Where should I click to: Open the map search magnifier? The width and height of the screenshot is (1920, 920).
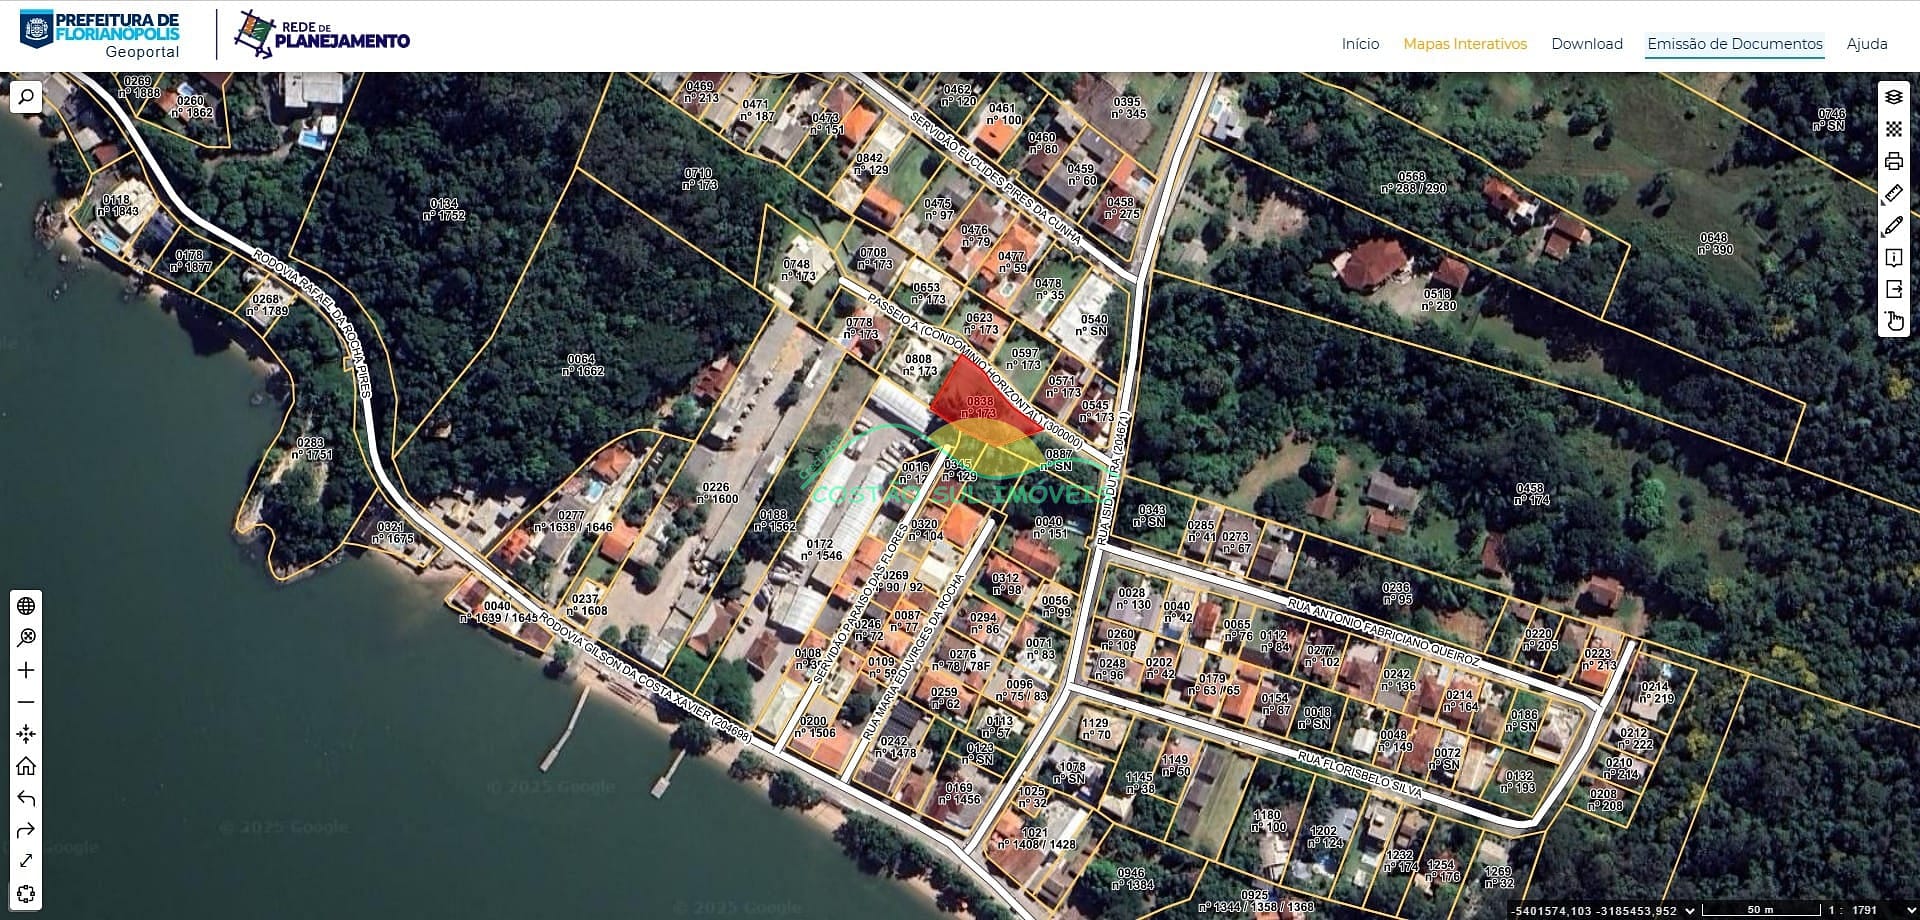click(26, 97)
